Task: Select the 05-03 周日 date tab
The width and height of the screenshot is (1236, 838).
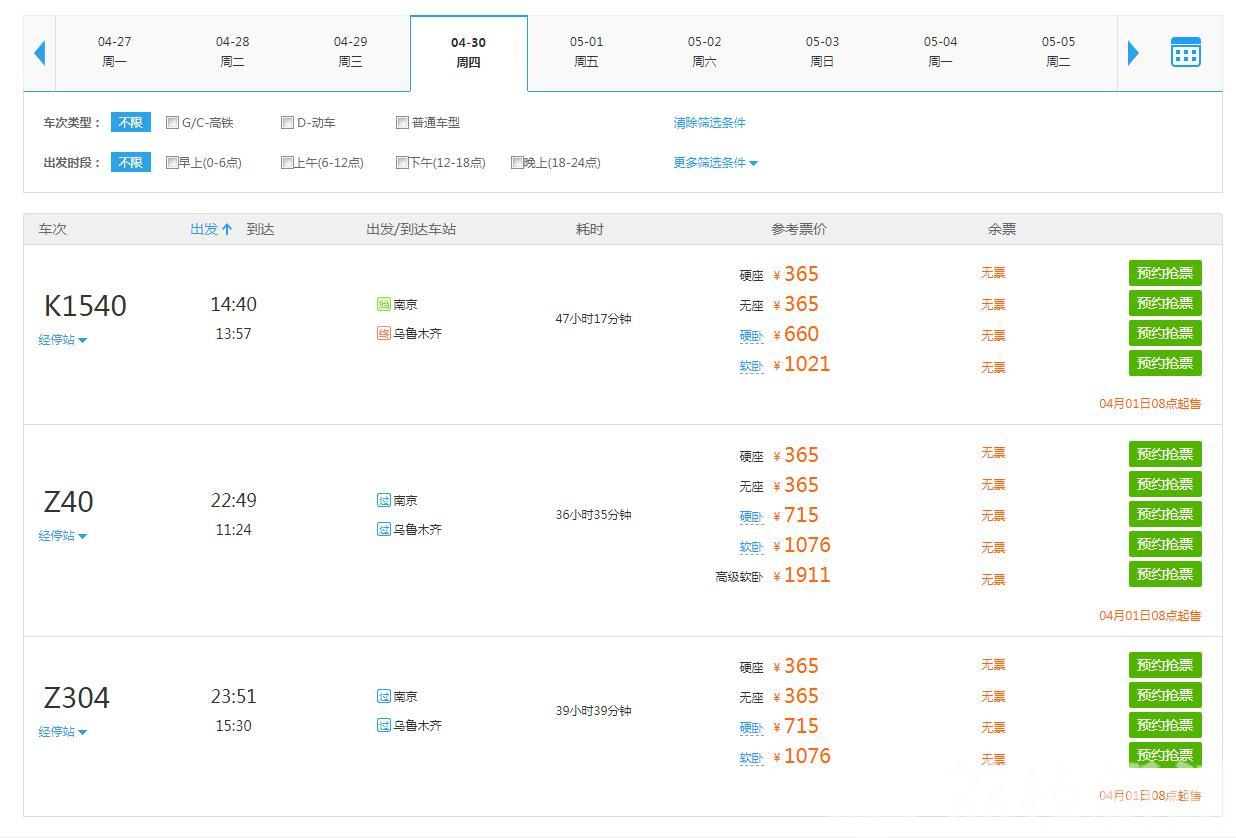Action: 823,52
